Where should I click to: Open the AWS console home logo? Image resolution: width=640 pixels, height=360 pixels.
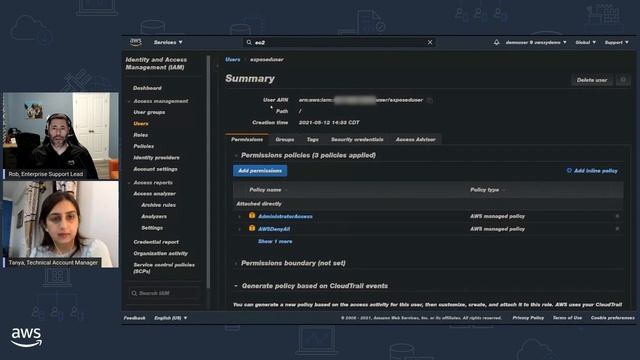point(136,42)
